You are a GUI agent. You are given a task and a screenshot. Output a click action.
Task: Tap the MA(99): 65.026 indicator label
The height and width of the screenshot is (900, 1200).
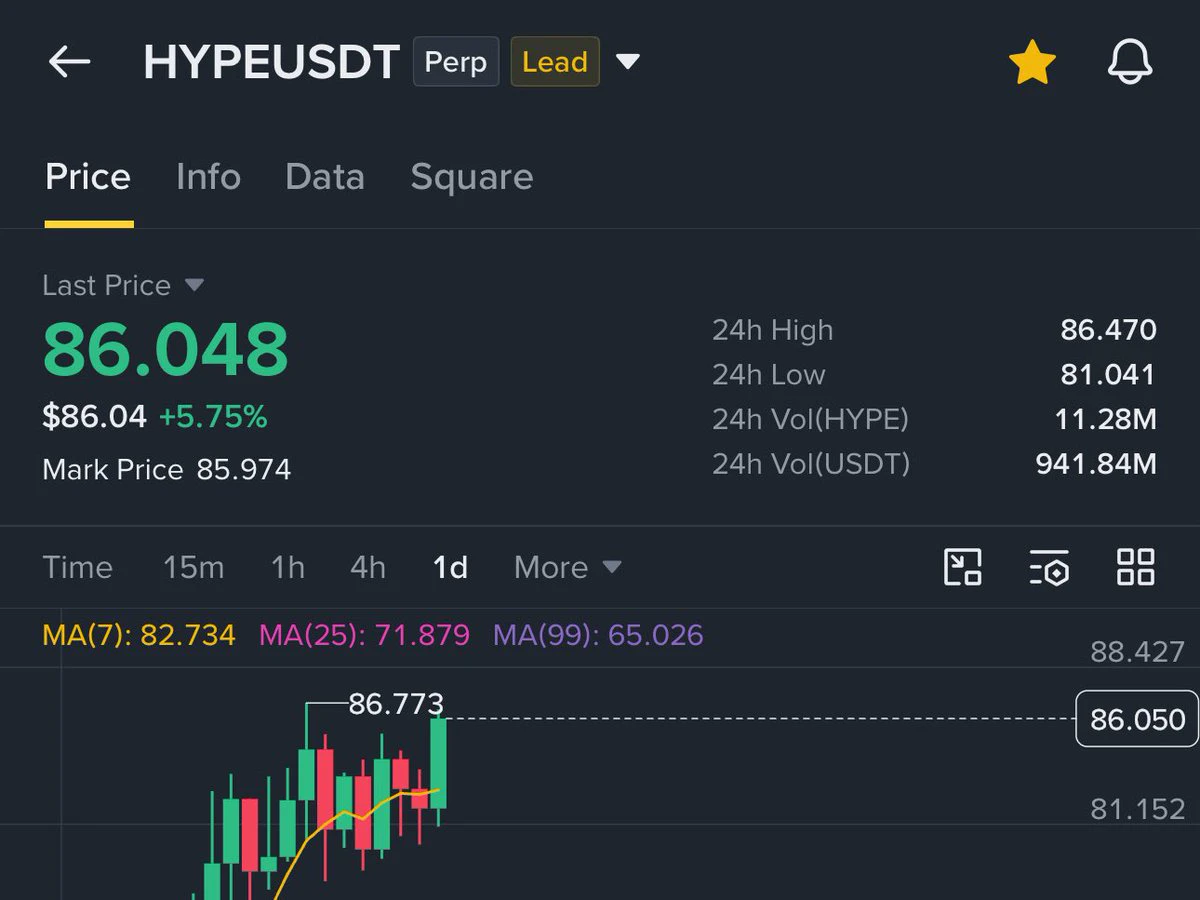click(x=598, y=635)
